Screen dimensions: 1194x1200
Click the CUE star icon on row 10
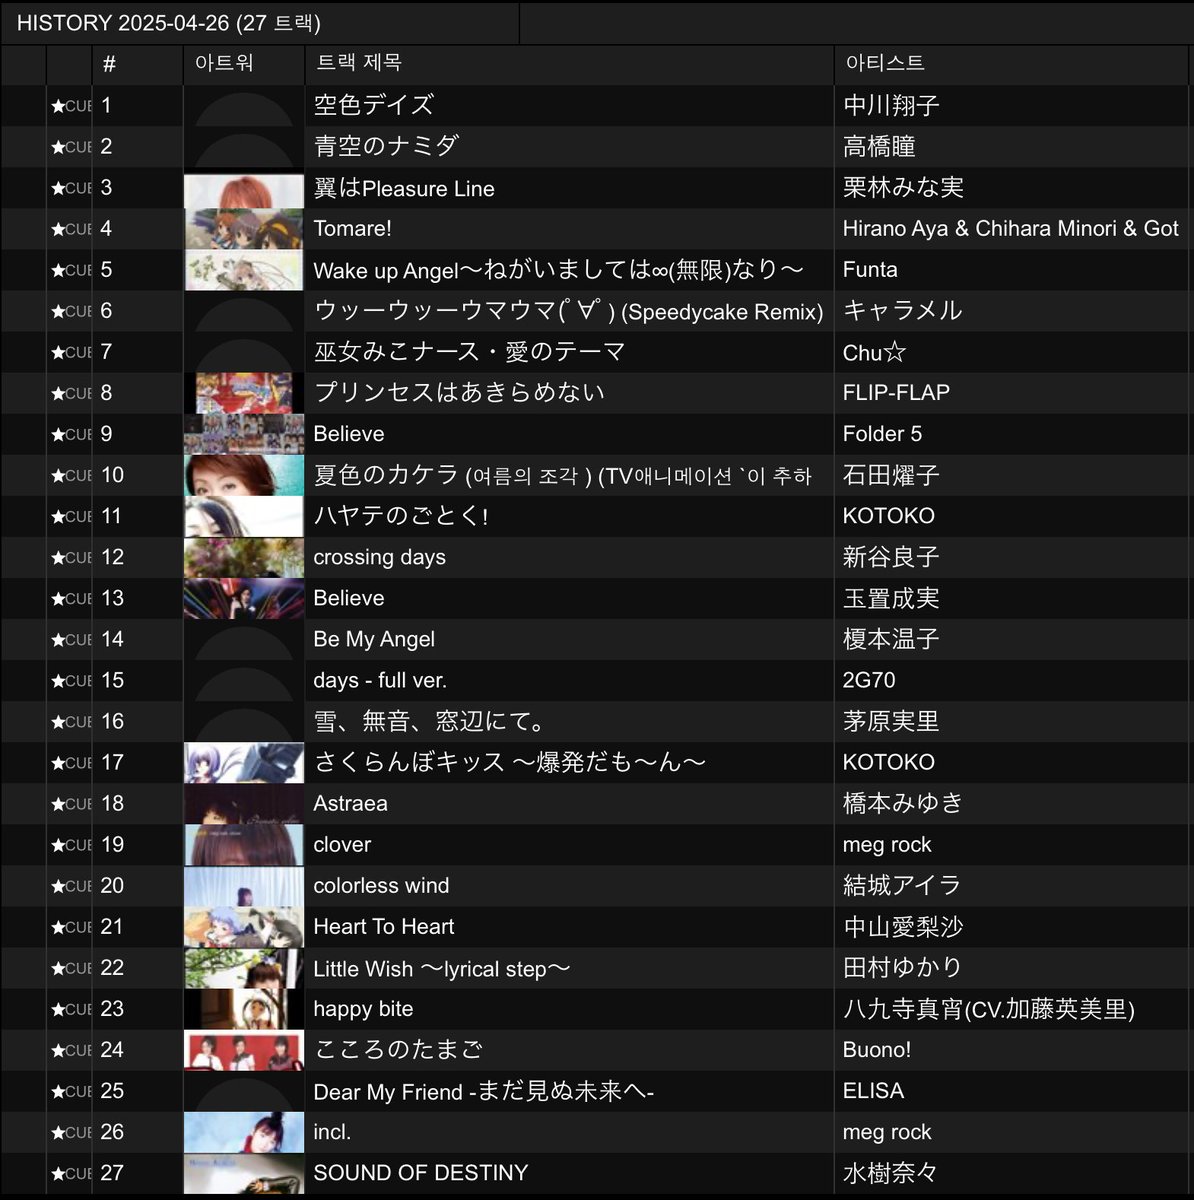(58, 475)
